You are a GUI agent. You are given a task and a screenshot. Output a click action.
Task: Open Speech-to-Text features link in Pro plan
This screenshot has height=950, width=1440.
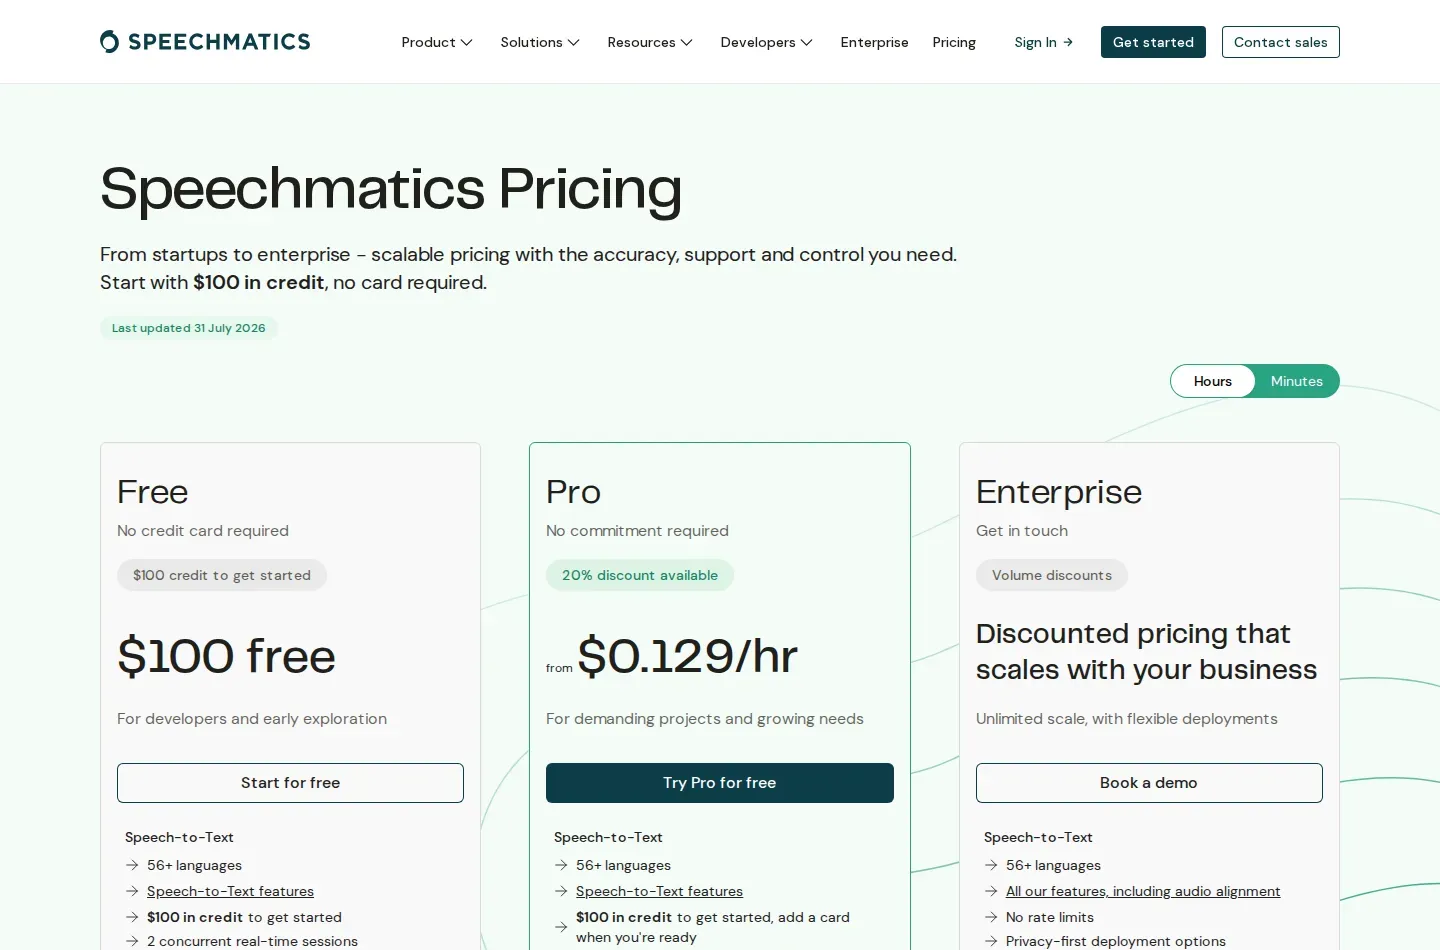[659, 891]
